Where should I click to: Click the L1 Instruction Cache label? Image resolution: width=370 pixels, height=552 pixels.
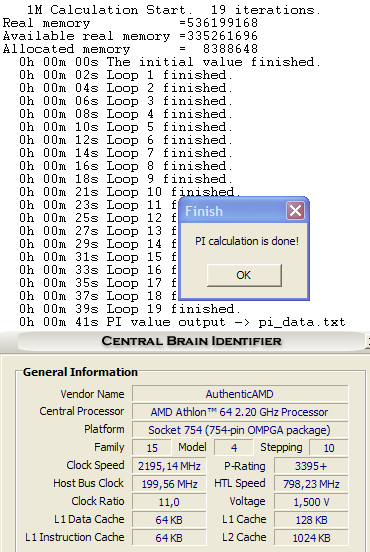[75, 537]
